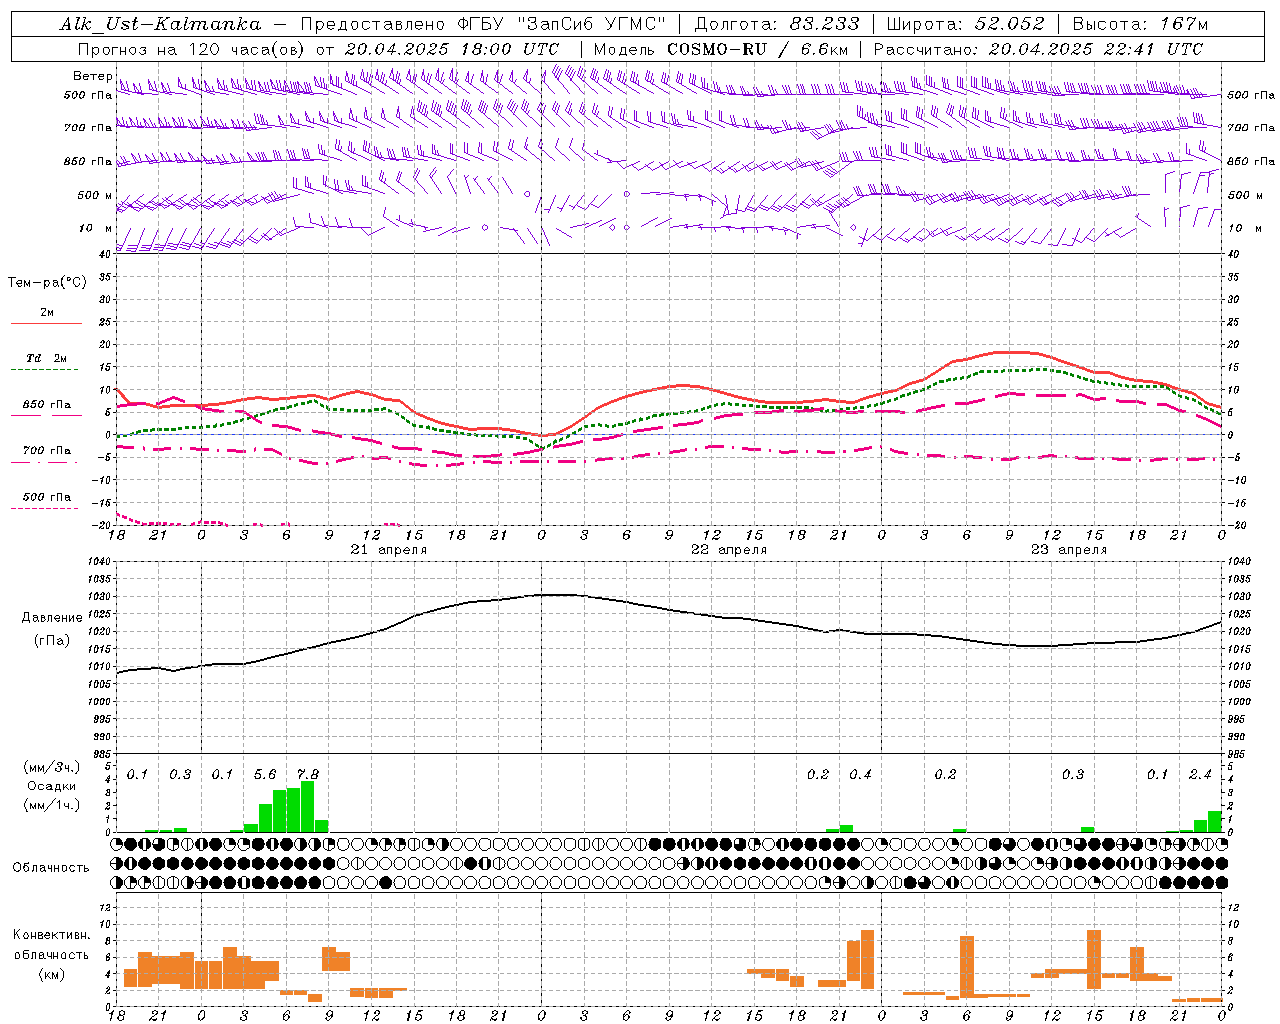Click the 'Модель COSMO-RU / 6.6км' text
Image resolution: width=1280 pixels, height=1024 pixels.
coord(720,49)
